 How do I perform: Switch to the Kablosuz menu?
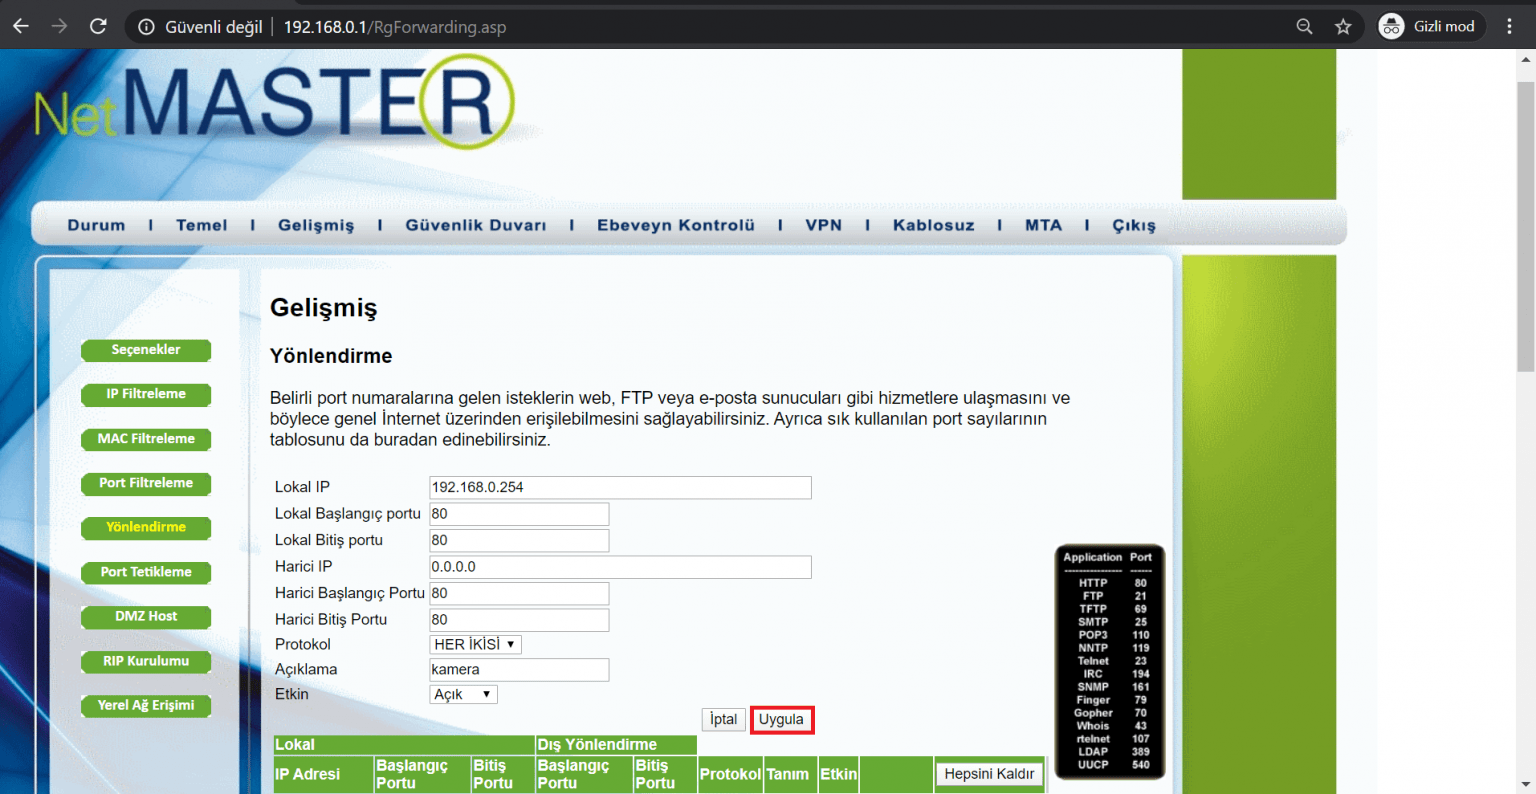click(932, 225)
